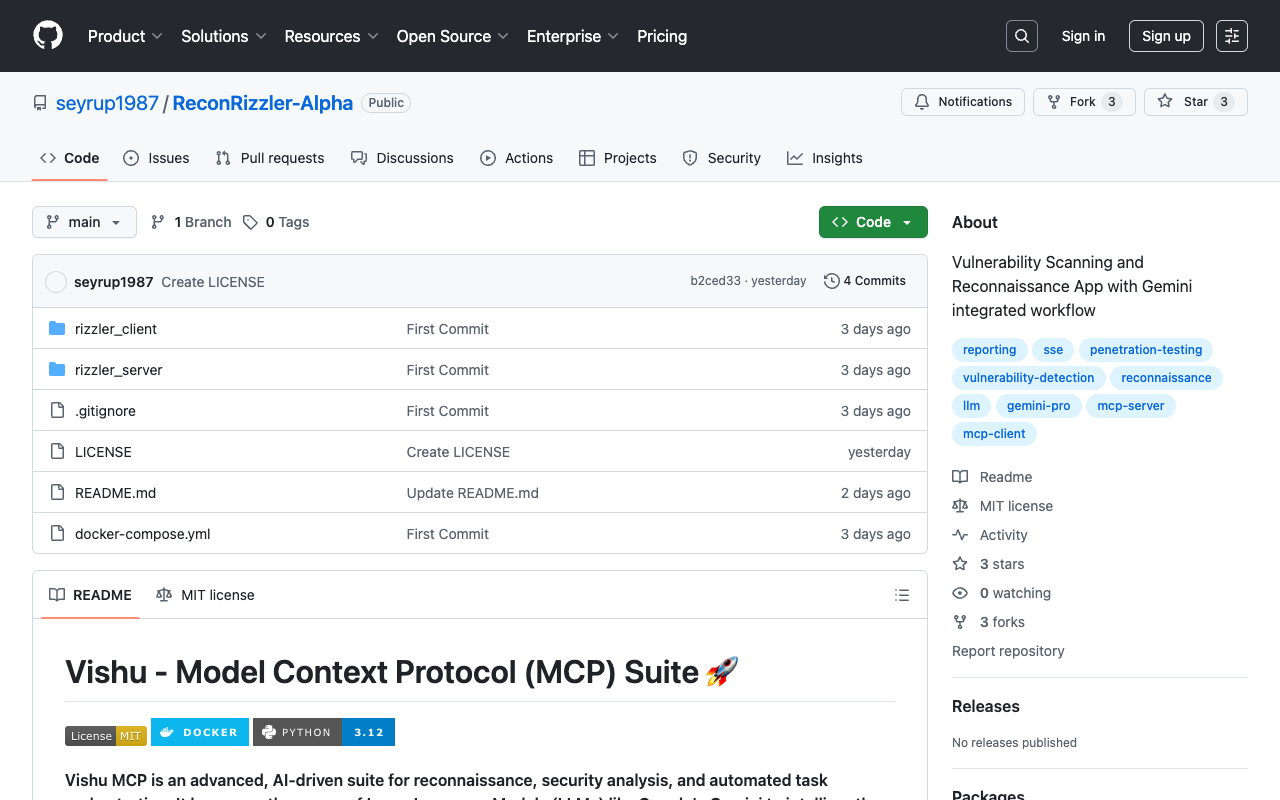Open the main branch selector dropdown
This screenshot has width=1280, height=800.
(x=84, y=222)
